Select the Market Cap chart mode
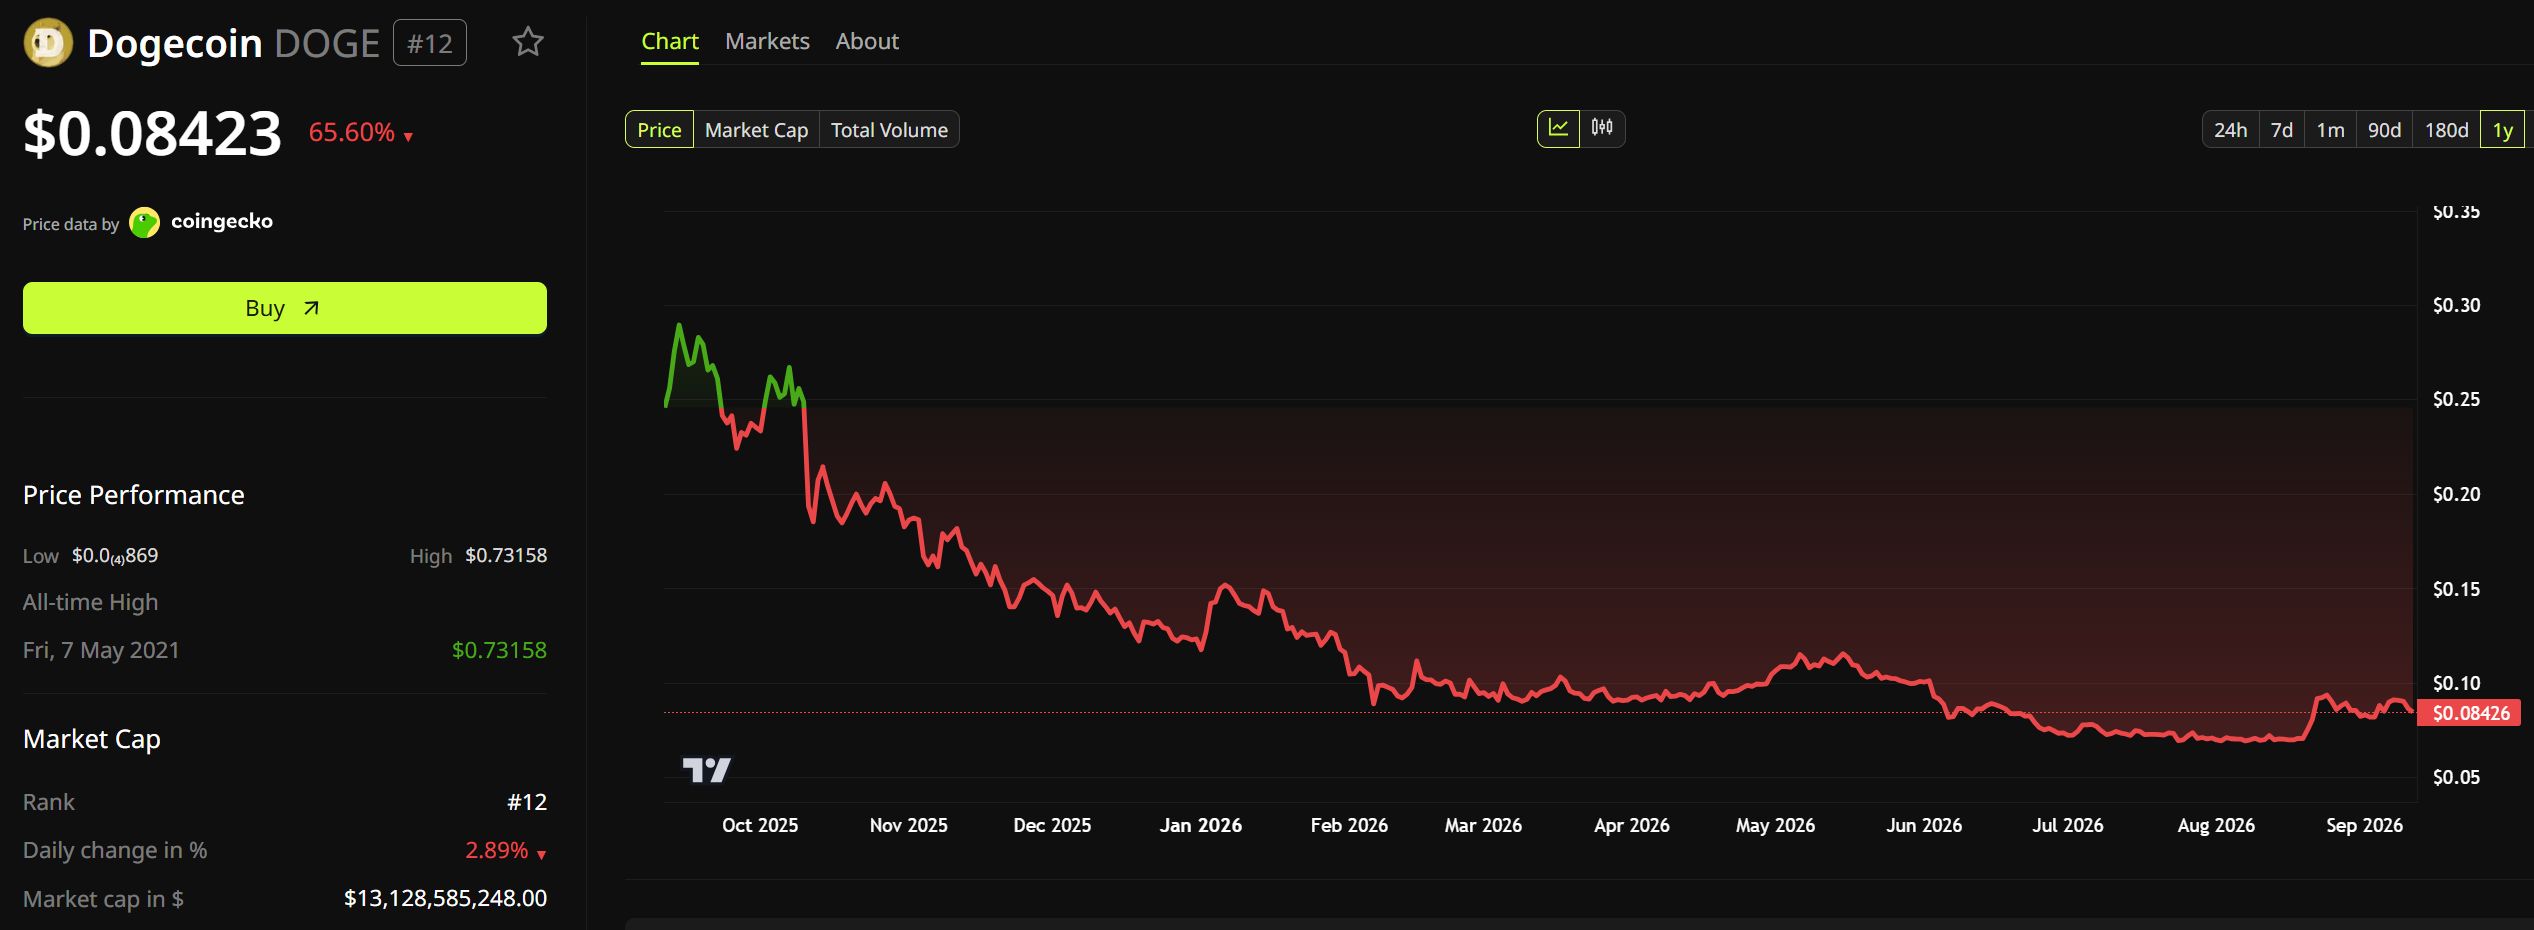Screen dimensions: 2534x930 coord(756,129)
